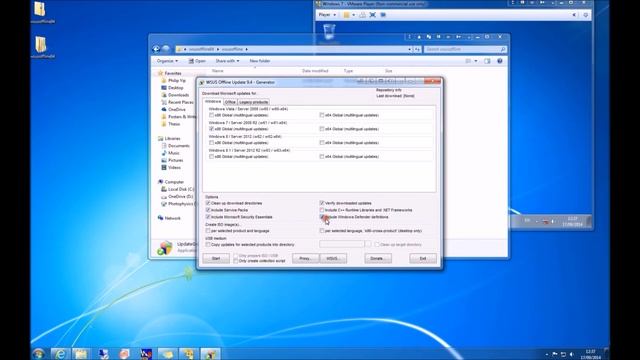
Task: Click the WSUS... button
Action: coord(333,258)
